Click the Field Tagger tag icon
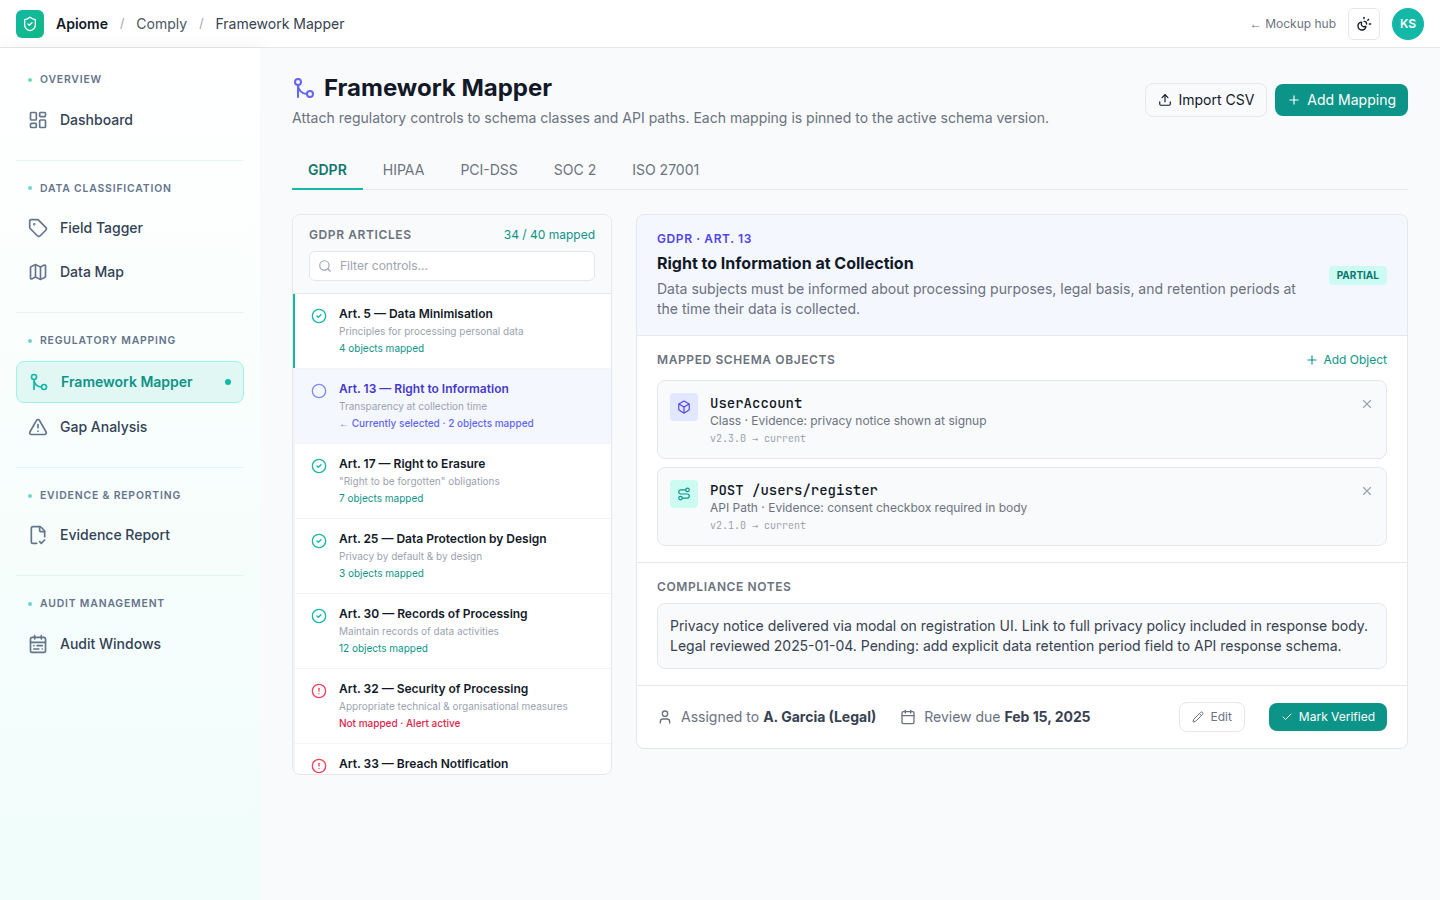This screenshot has width=1440, height=900. (x=38, y=228)
